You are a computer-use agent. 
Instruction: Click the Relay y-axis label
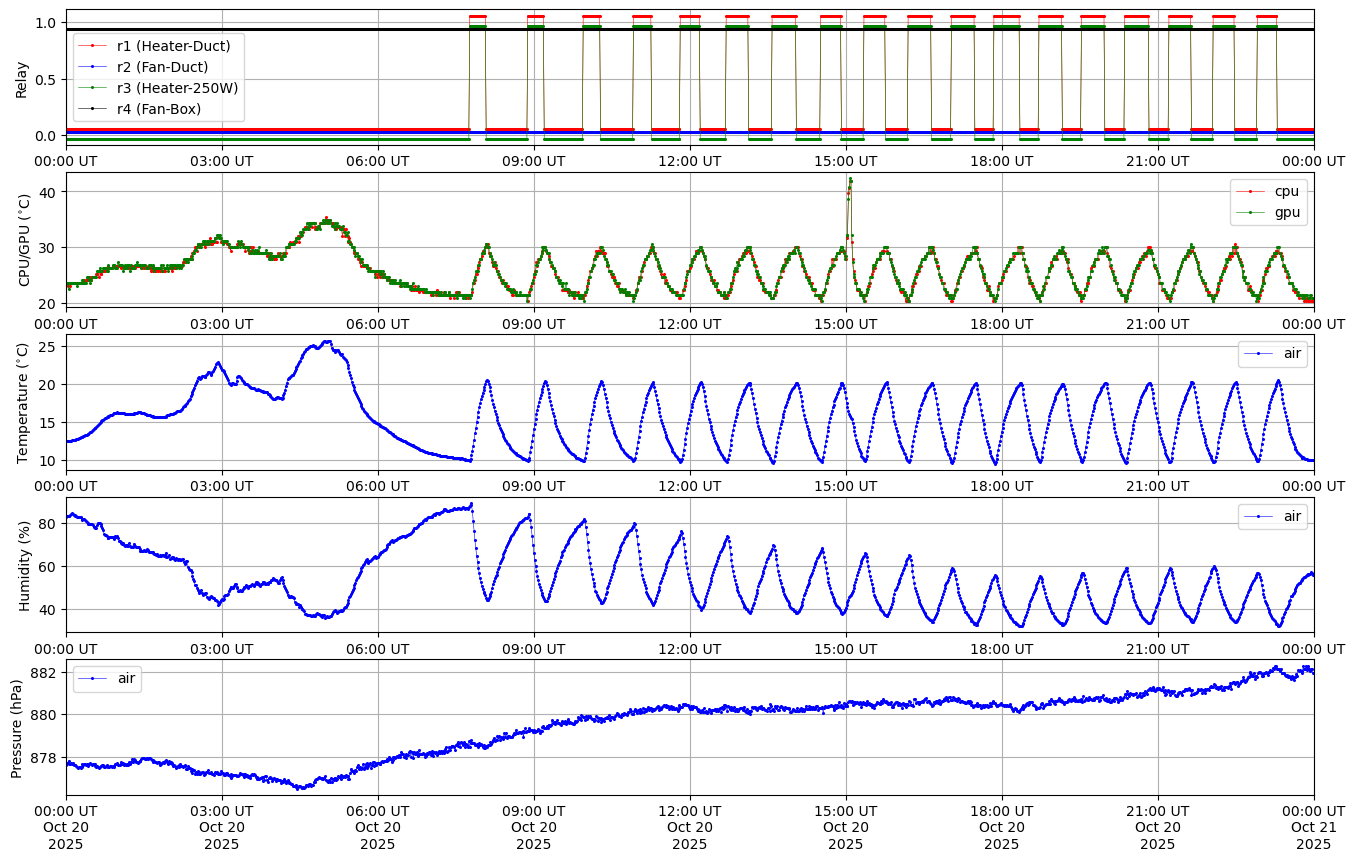coord(21,78)
